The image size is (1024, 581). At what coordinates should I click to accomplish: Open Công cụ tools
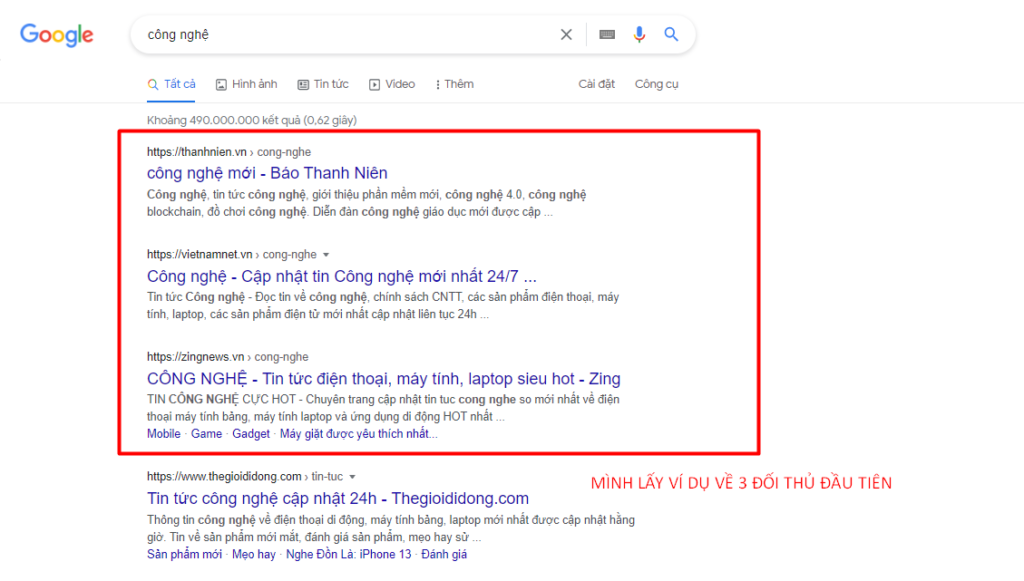656,84
